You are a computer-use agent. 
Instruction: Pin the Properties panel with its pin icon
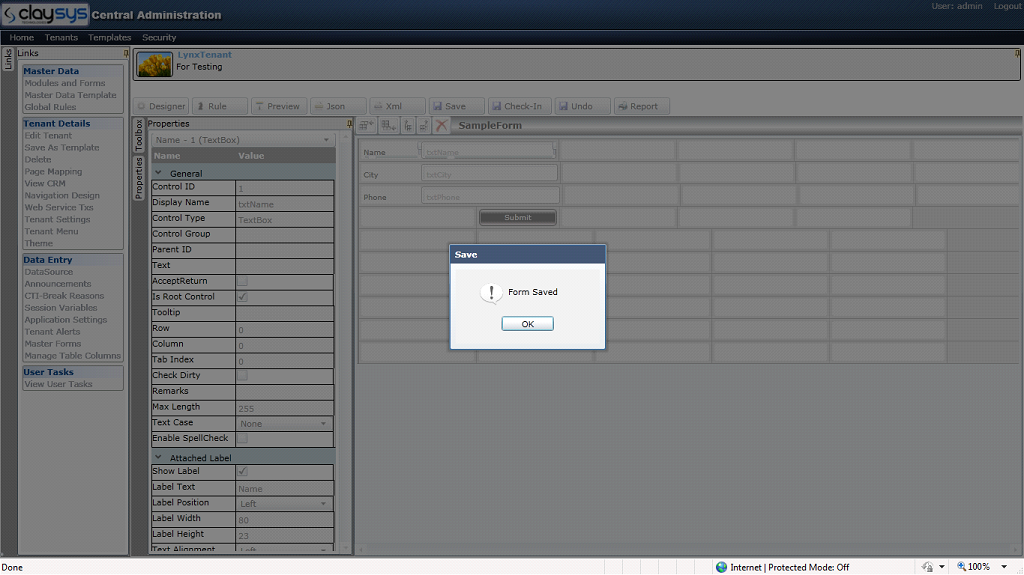click(349, 123)
